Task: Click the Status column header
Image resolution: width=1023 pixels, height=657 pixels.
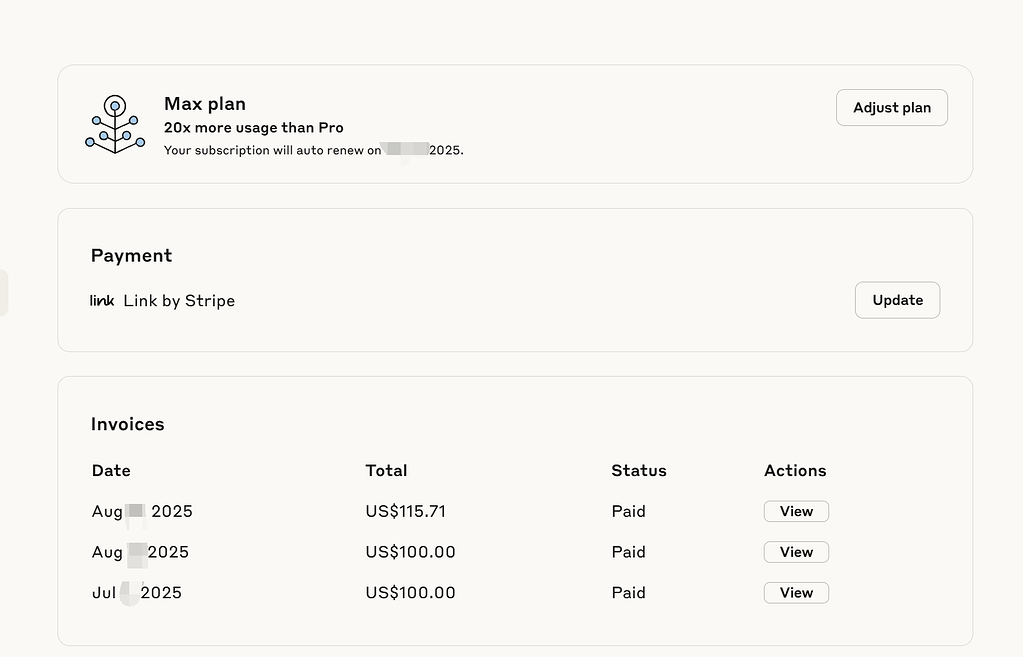Action: (x=639, y=470)
